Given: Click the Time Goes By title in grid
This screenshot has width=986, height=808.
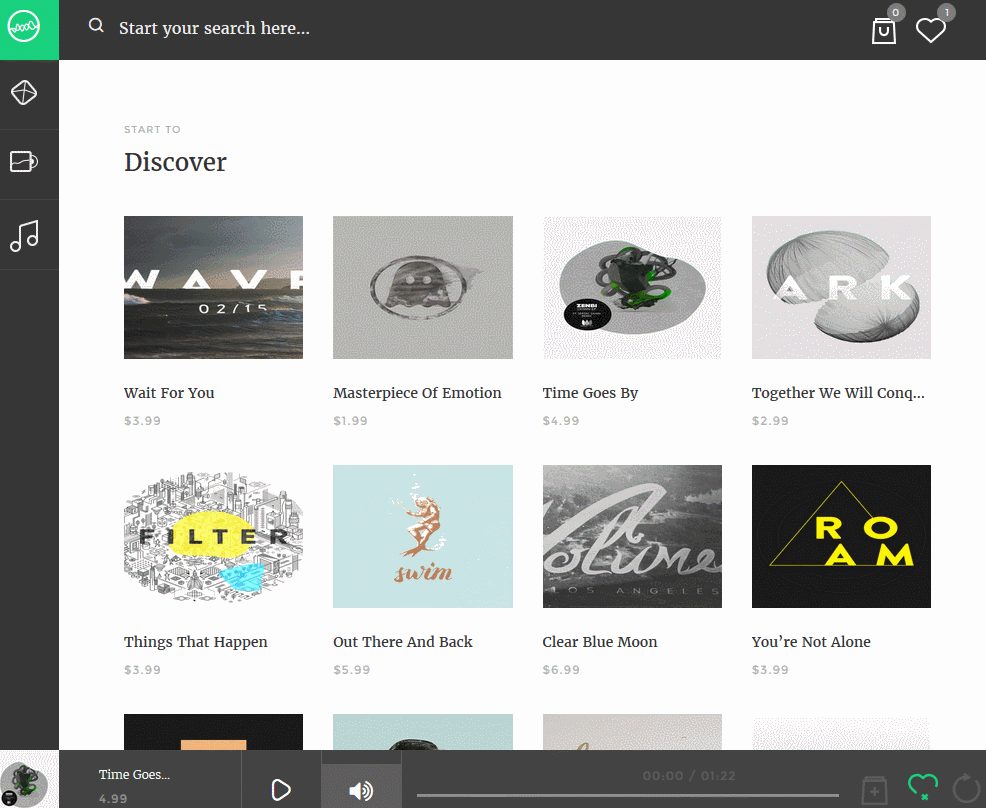Looking at the screenshot, I should coord(590,393).
